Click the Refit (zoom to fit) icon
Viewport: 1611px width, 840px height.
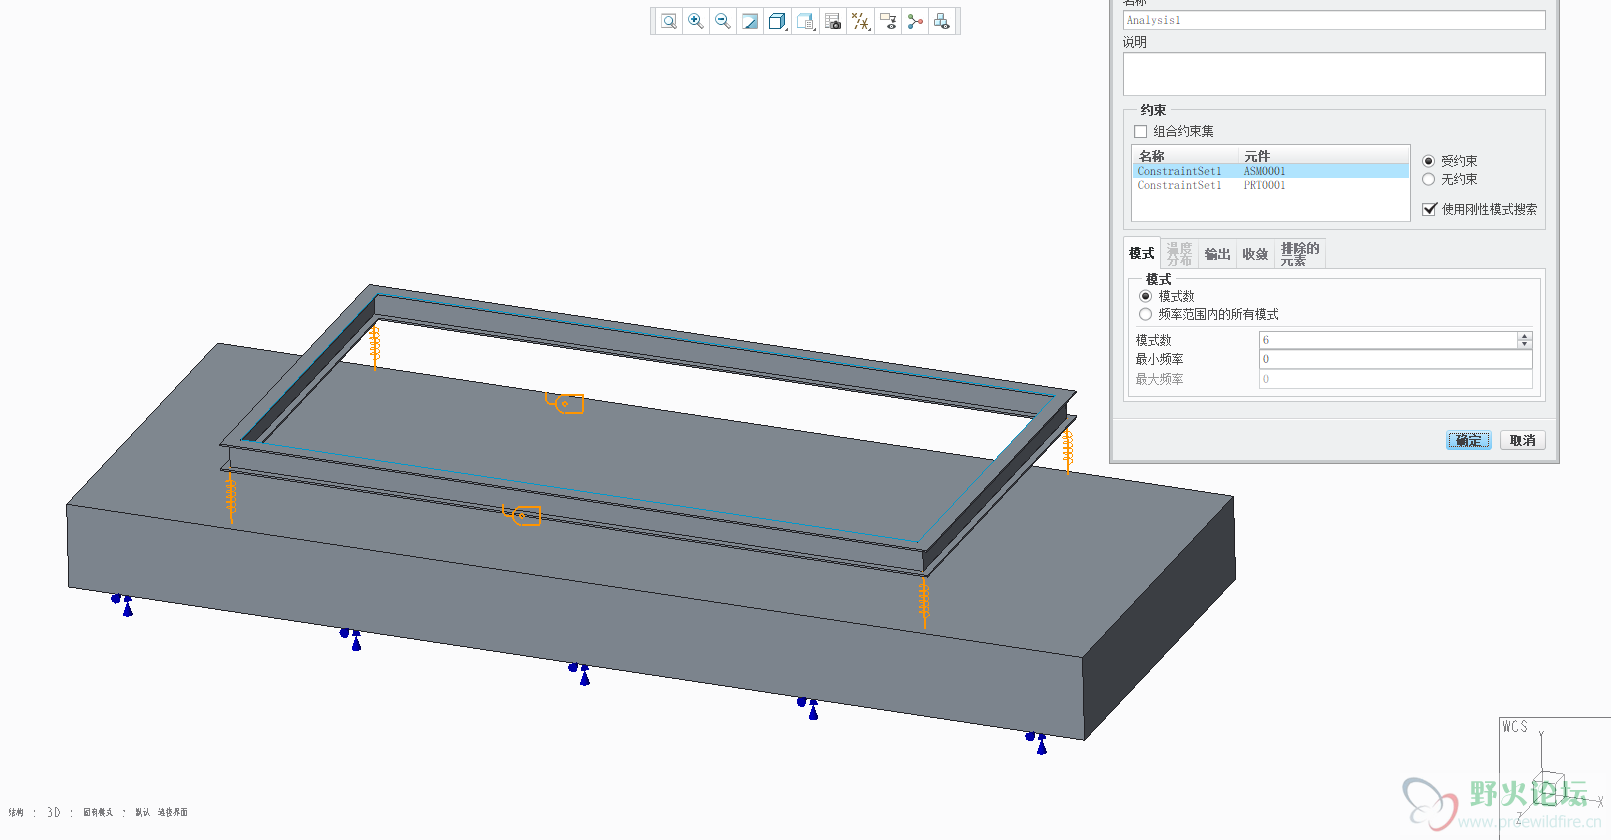point(669,21)
